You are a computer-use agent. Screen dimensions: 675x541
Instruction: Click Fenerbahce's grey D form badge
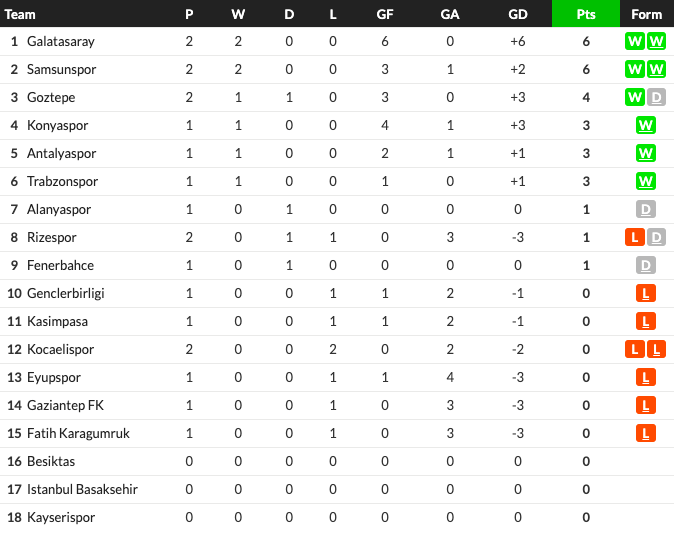pyautogui.click(x=646, y=265)
